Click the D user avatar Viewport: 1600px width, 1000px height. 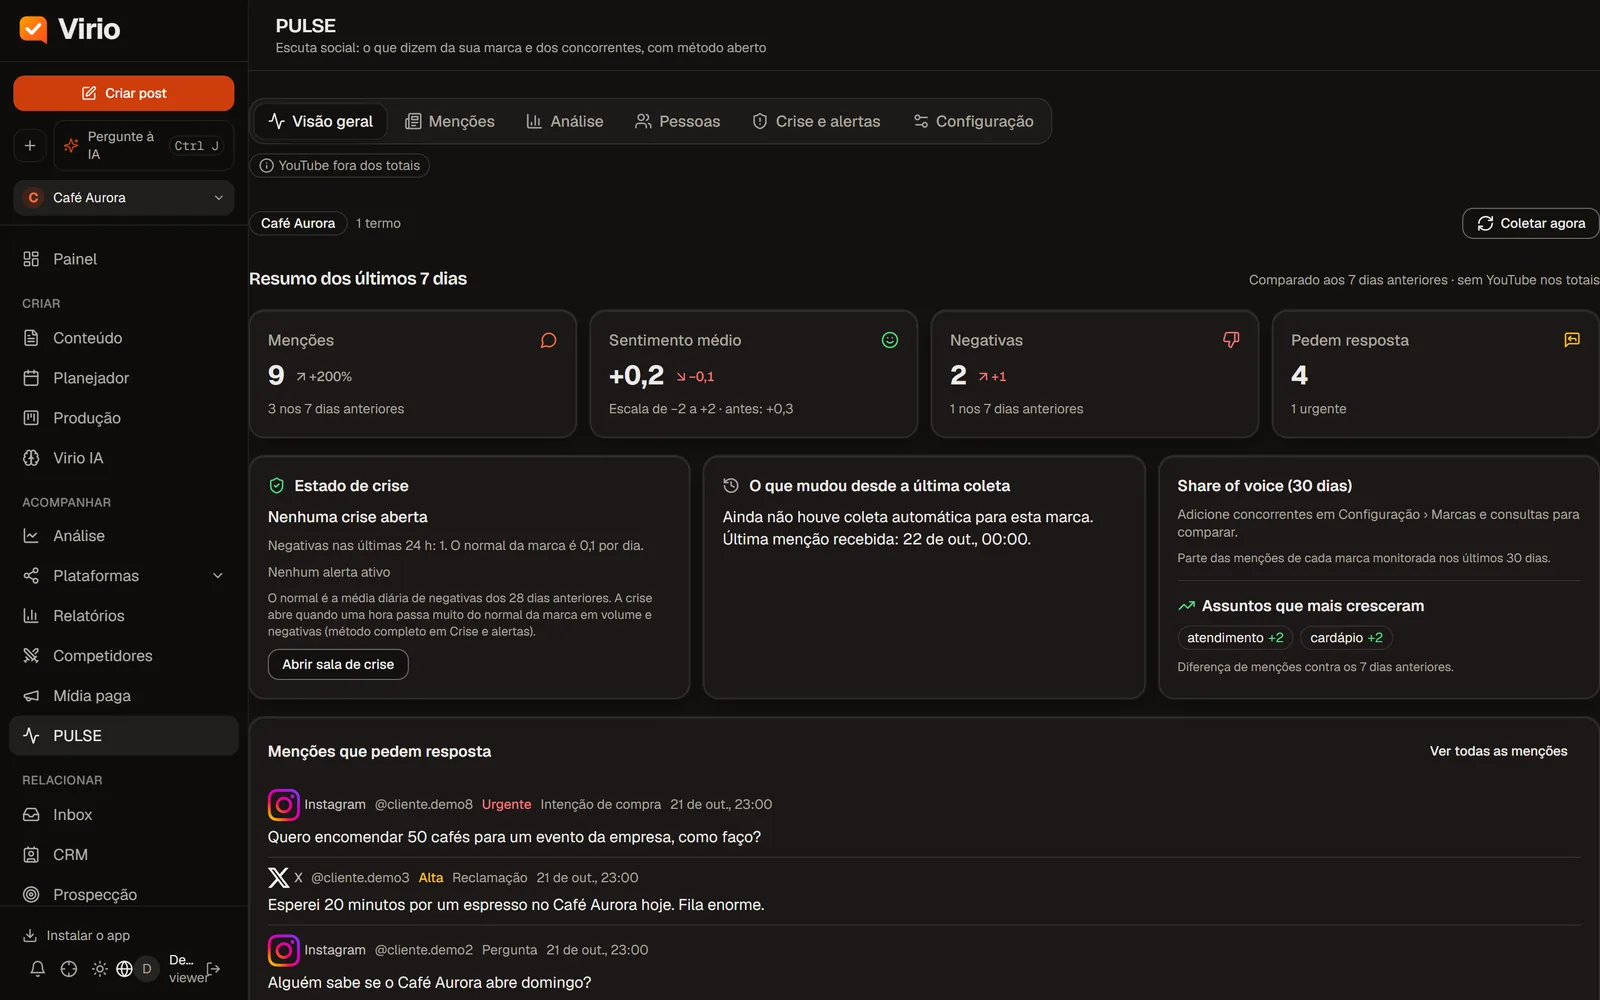[x=147, y=969]
